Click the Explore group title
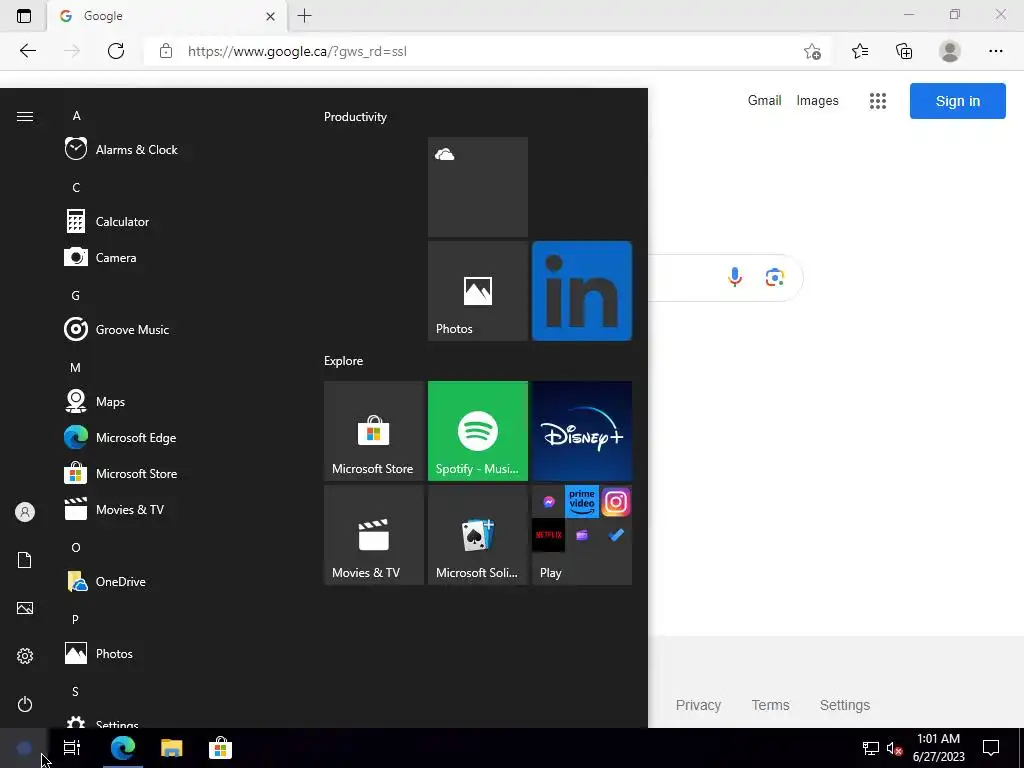The image size is (1024, 768). pyautogui.click(x=344, y=360)
